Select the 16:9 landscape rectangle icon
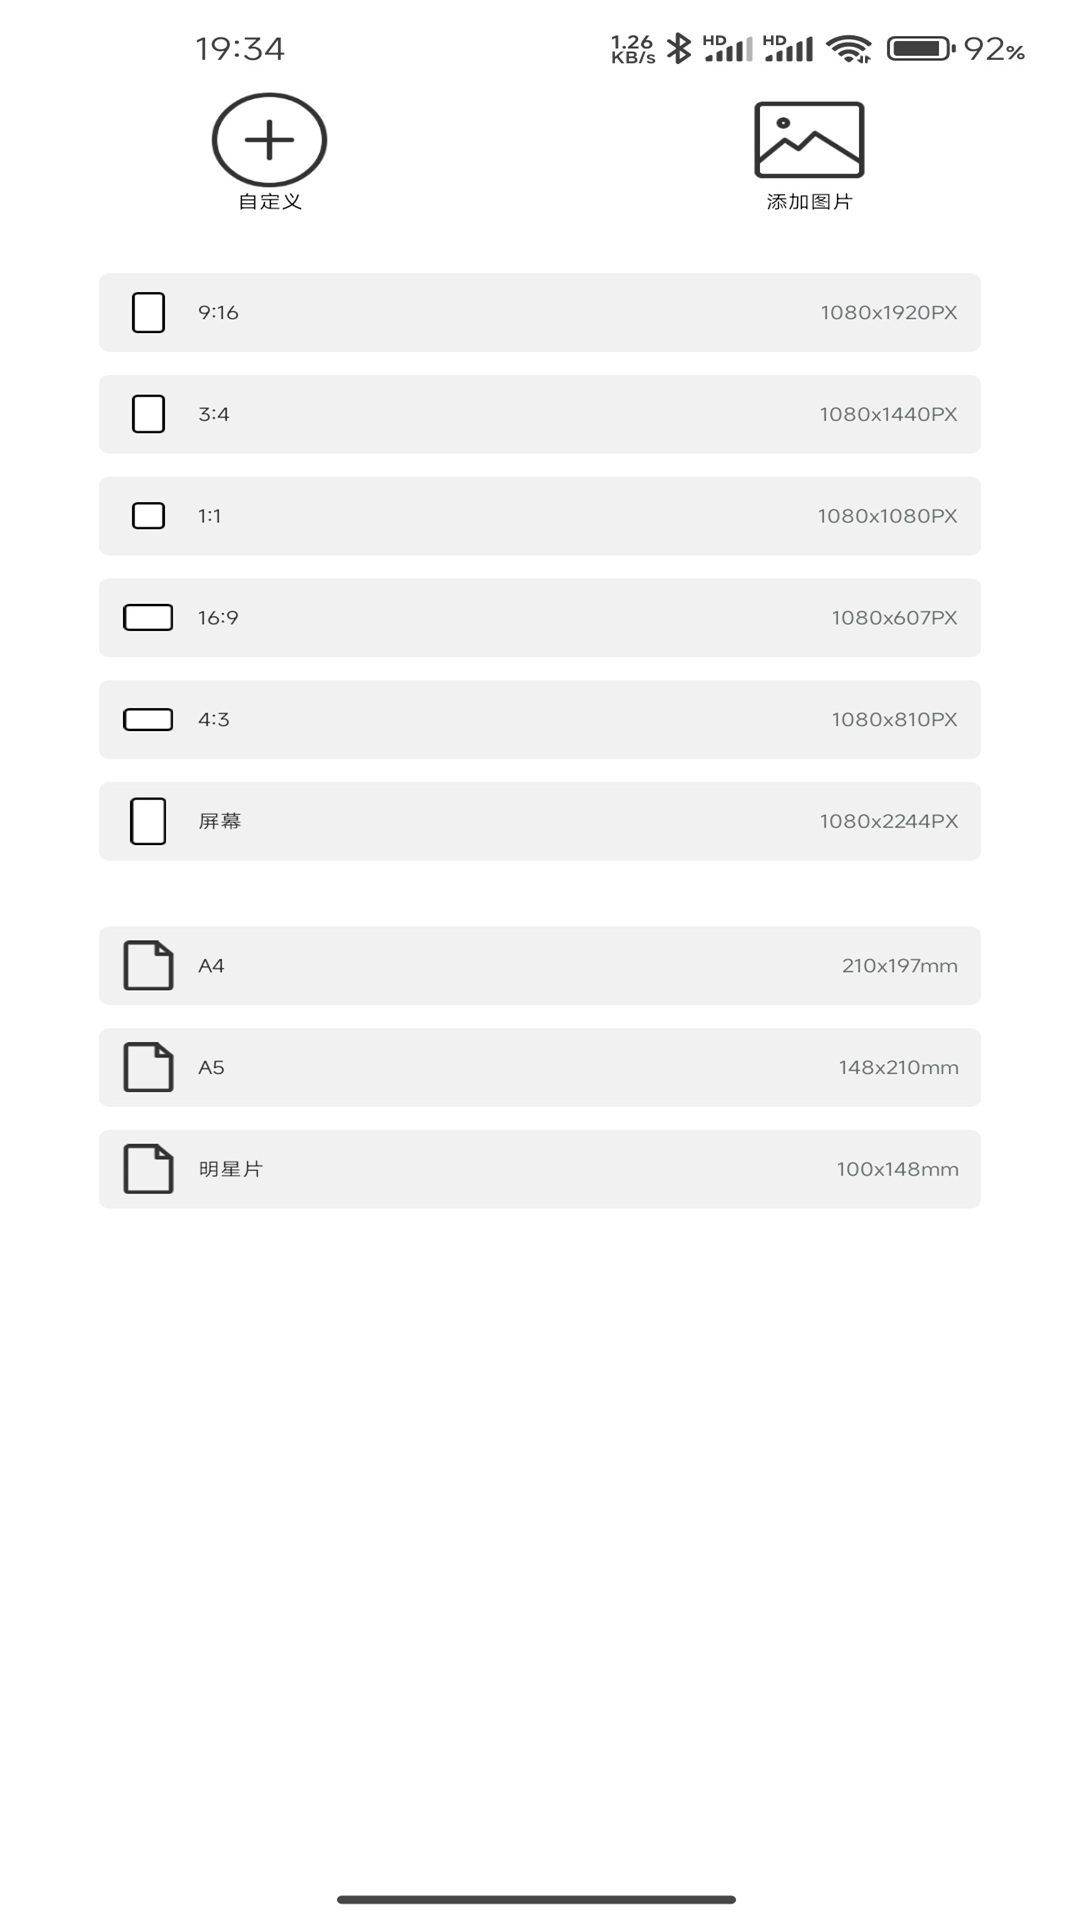The image size is (1080, 1920). click(x=148, y=618)
